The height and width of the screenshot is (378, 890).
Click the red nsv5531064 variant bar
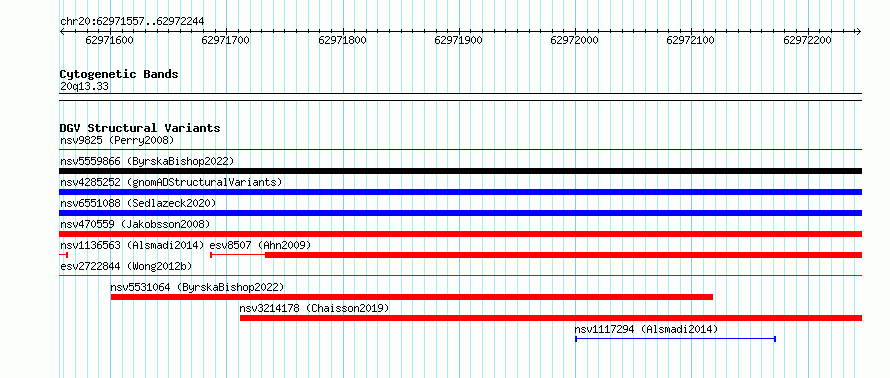412,297
